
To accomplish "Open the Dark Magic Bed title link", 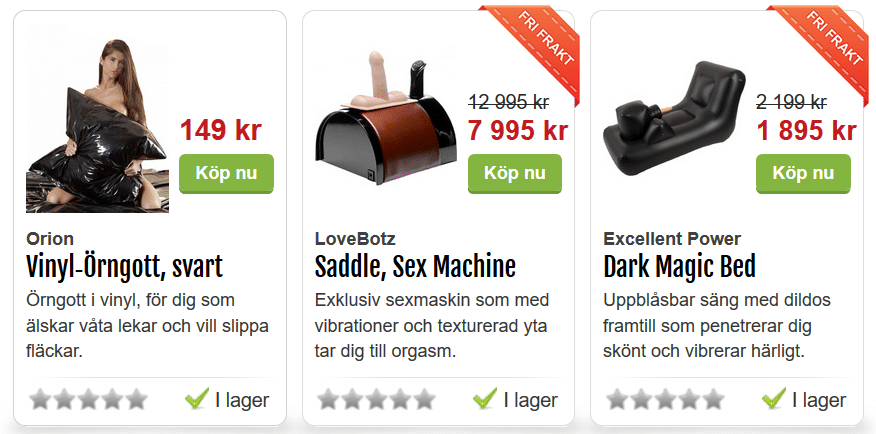I will (679, 267).
